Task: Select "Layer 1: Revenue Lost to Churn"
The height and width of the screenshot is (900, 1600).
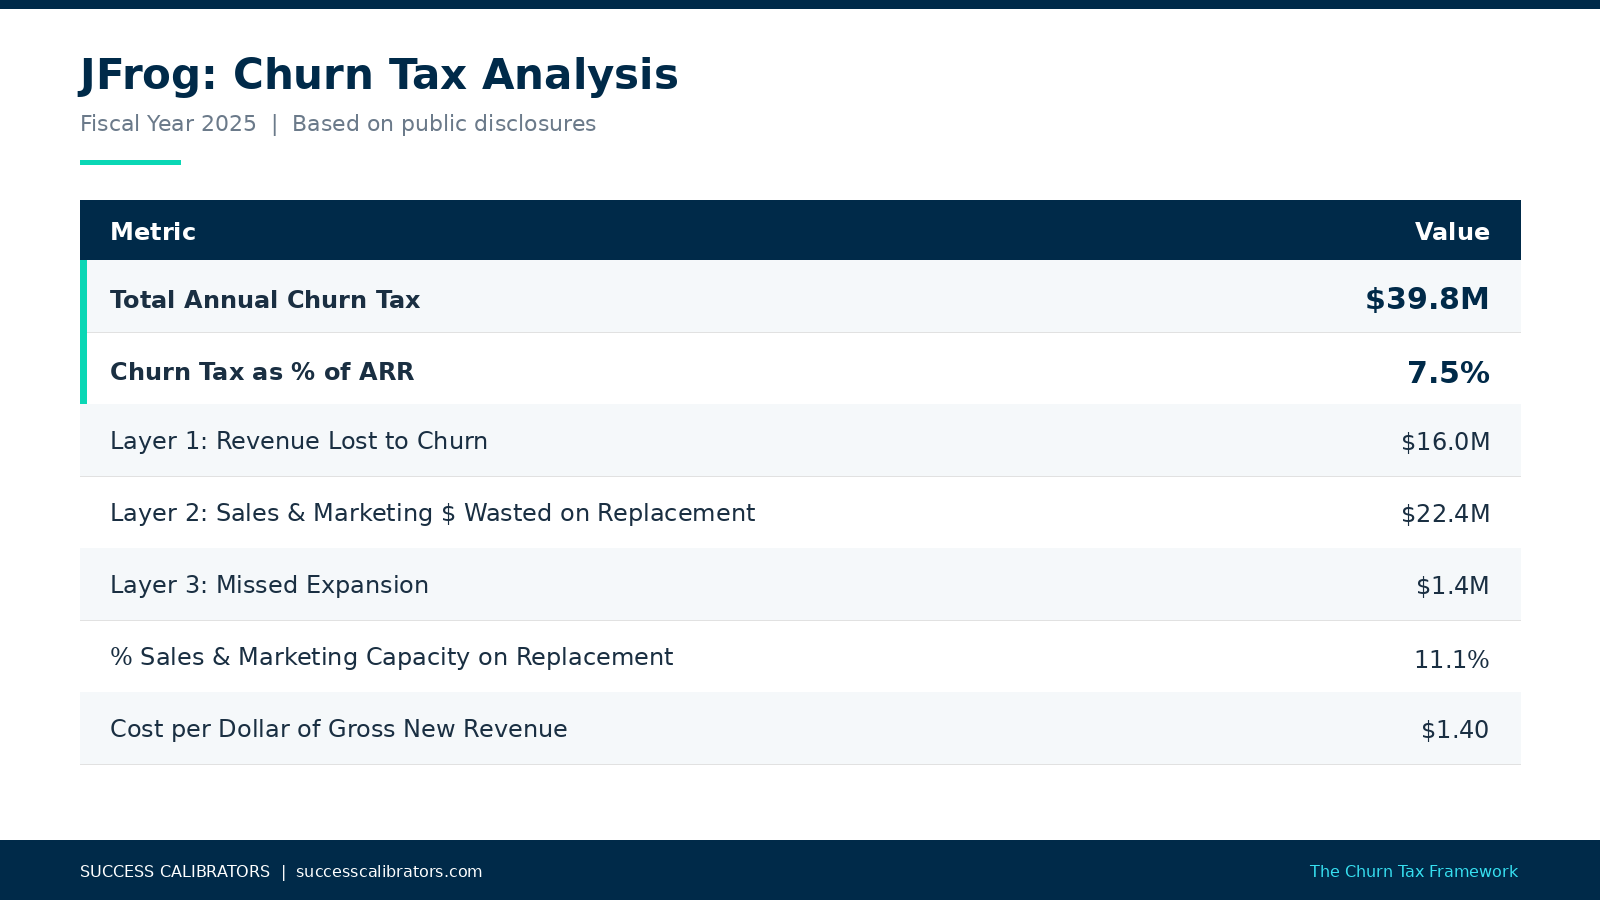Action: [299, 440]
